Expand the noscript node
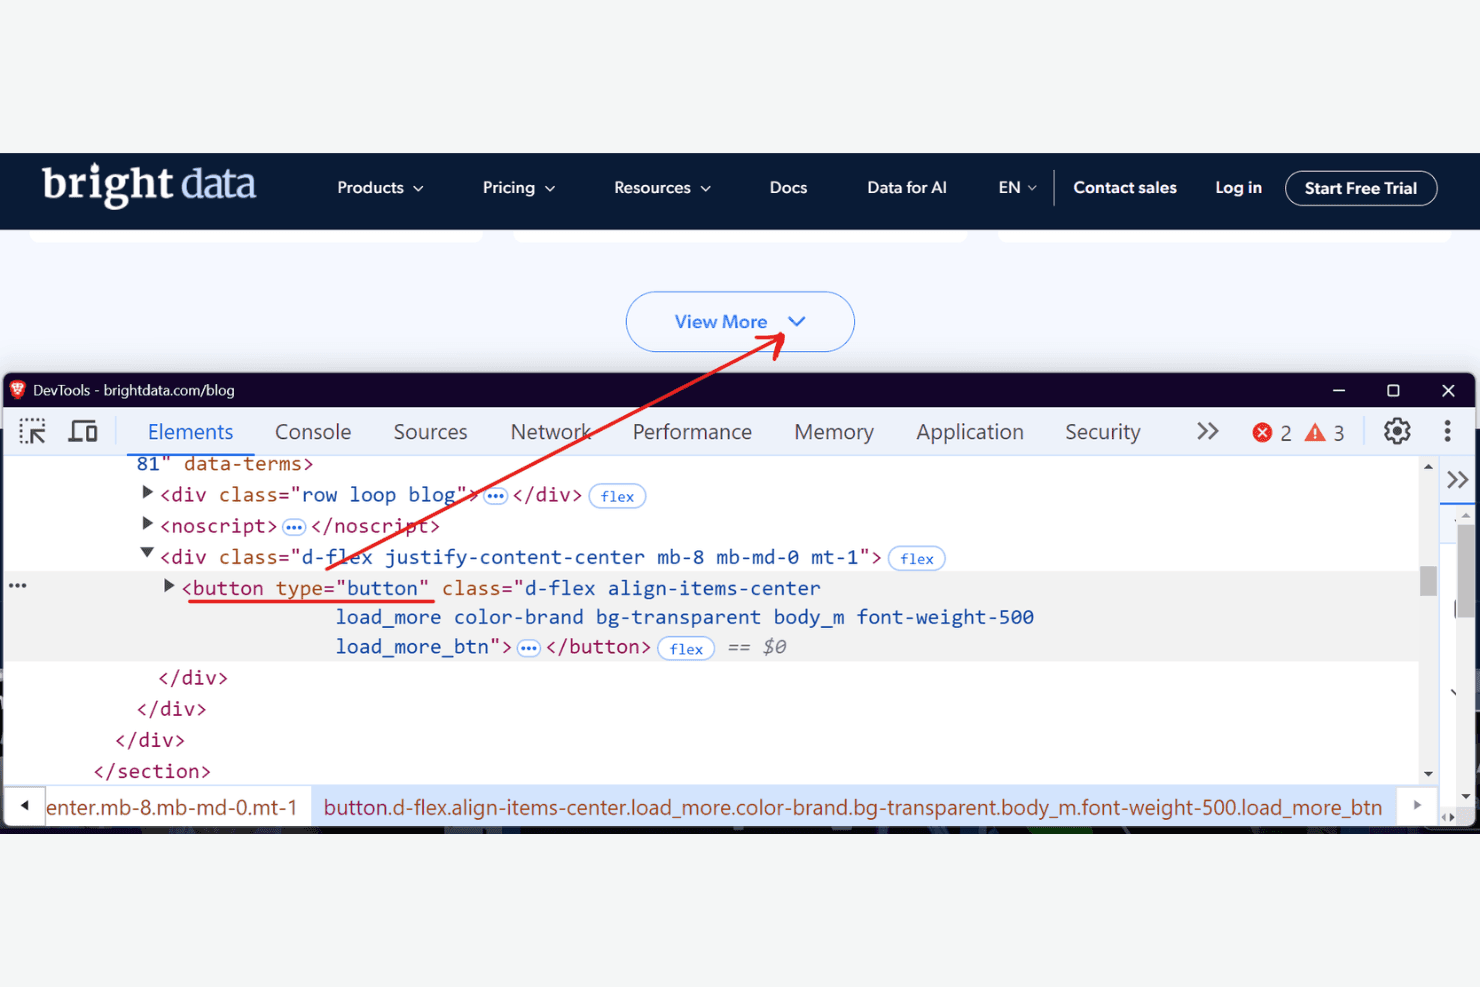This screenshot has width=1480, height=987. click(x=147, y=523)
